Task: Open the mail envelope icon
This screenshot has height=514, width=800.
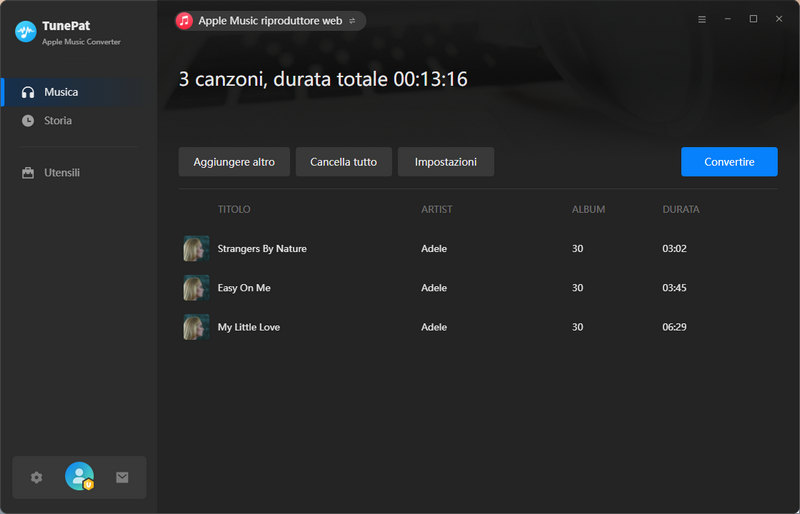Action: click(x=122, y=477)
